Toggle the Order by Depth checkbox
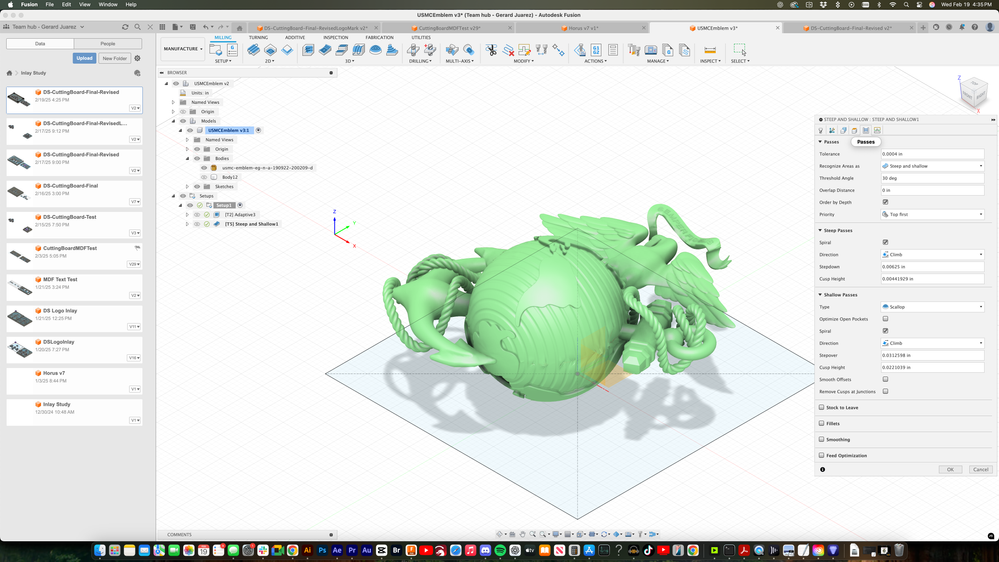The image size is (999, 562). coord(886,202)
